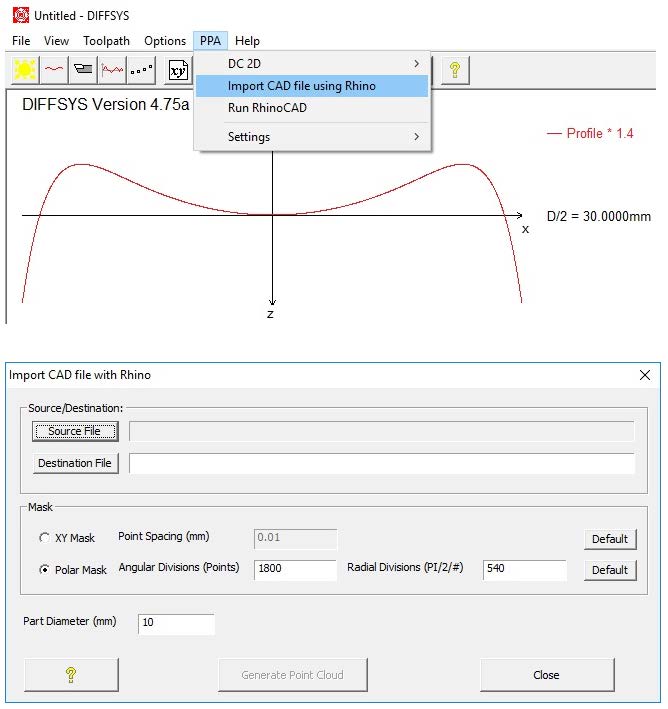Click the PPA menu
This screenshot has width=668, height=709.
[x=210, y=41]
